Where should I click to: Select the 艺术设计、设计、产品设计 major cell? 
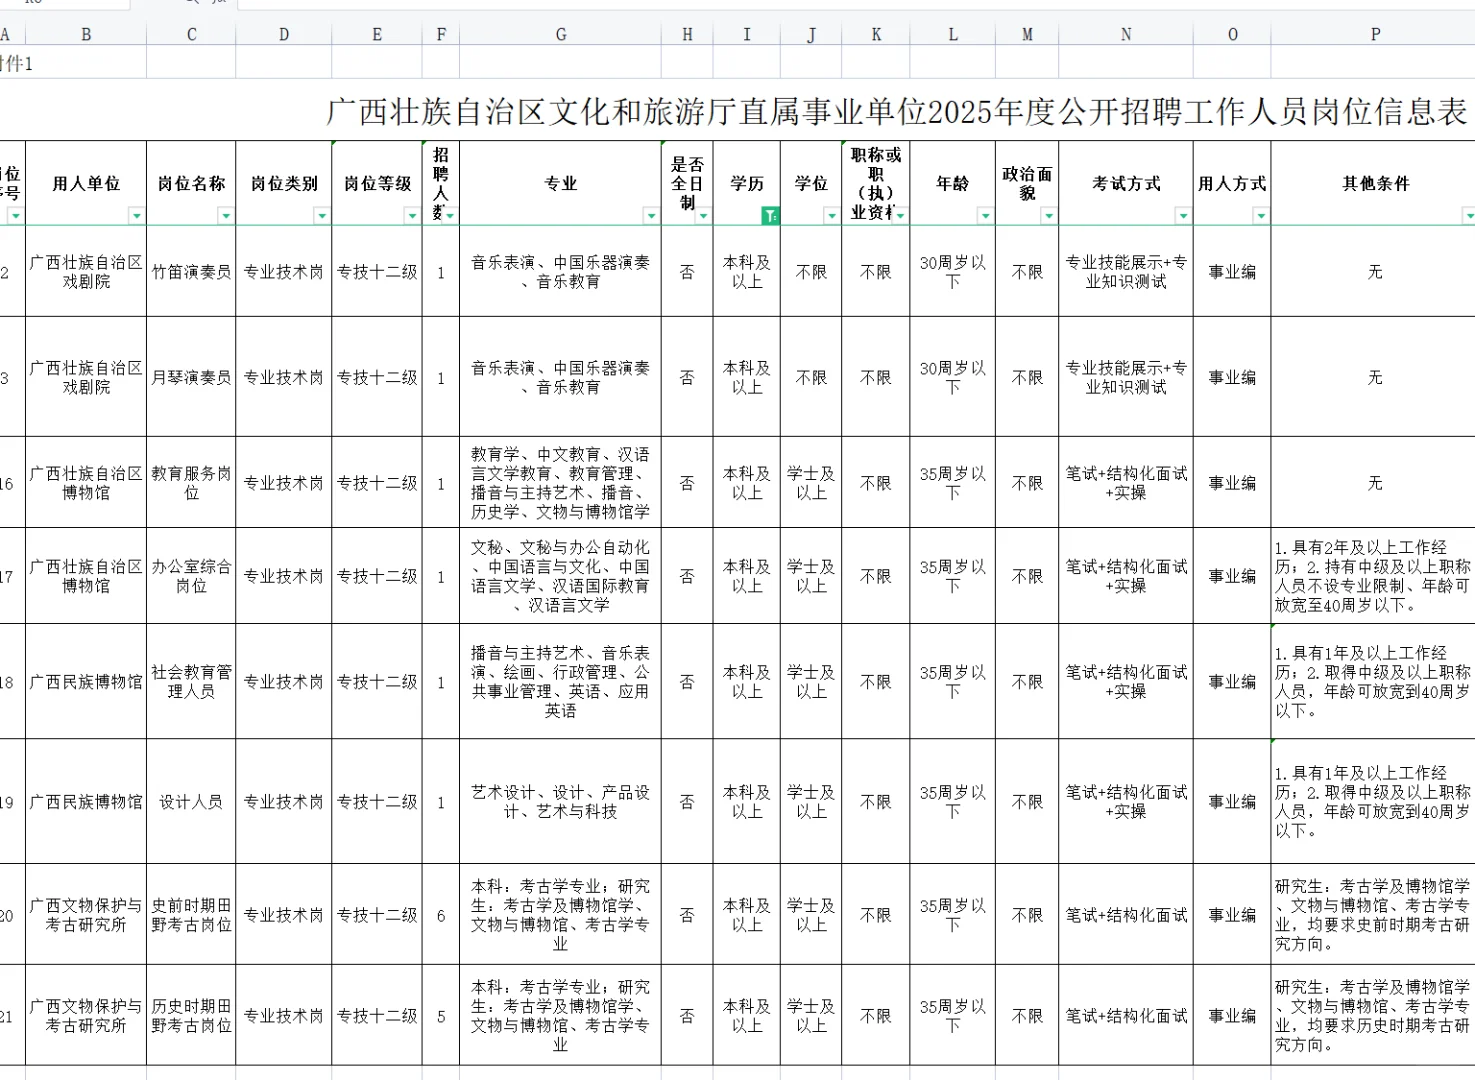click(x=560, y=802)
